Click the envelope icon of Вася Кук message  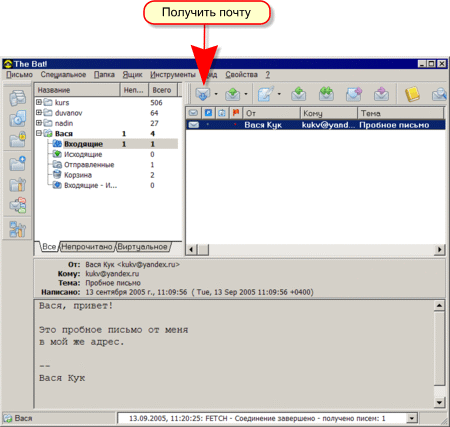coord(194,125)
